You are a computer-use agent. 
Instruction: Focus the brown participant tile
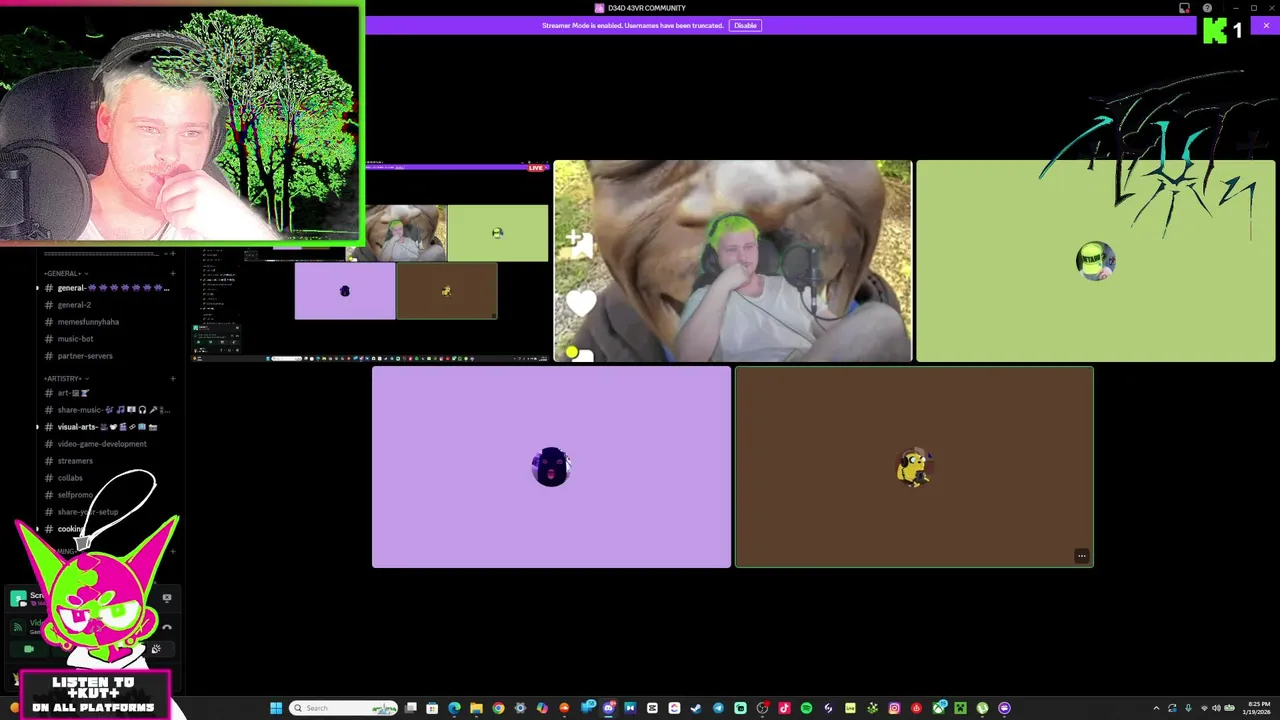click(914, 467)
